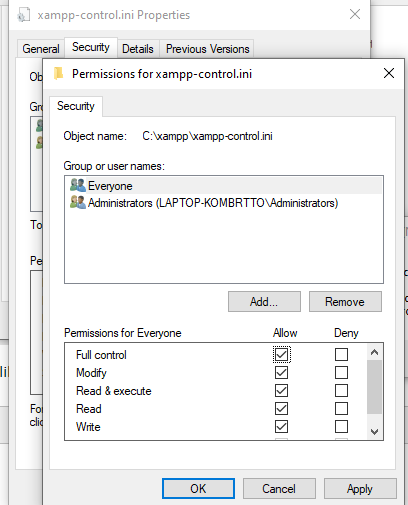408x505 pixels.
Task: Click the permissions list scroll-up arrow
Action: 374,352
